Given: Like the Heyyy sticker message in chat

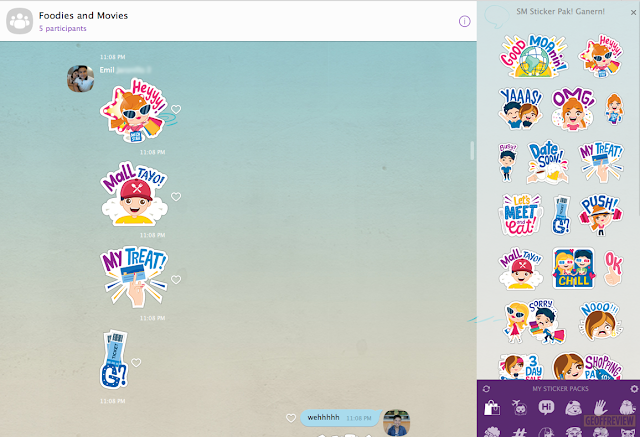Looking at the screenshot, I should coord(176,109).
